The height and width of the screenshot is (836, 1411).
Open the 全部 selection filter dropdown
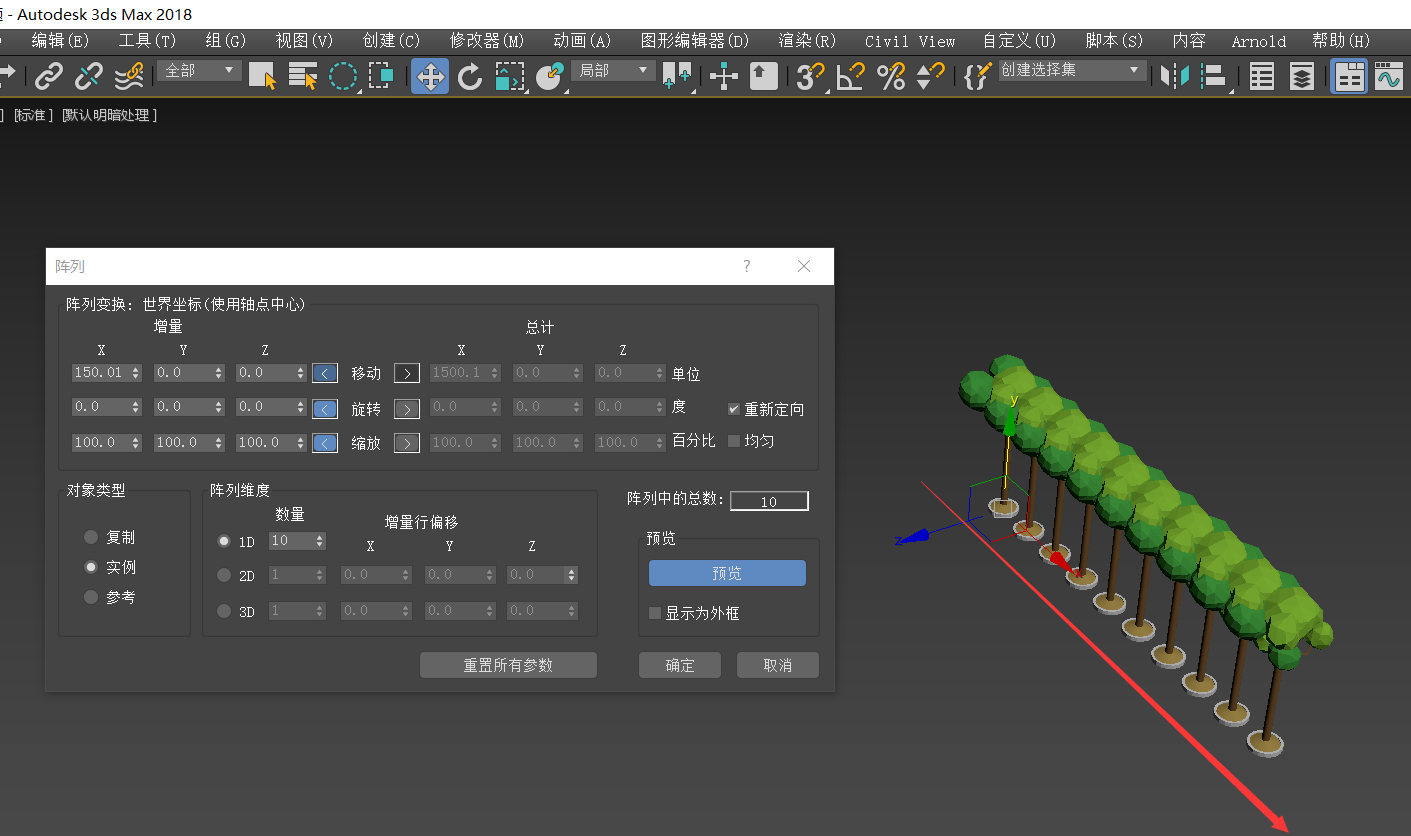(x=199, y=71)
